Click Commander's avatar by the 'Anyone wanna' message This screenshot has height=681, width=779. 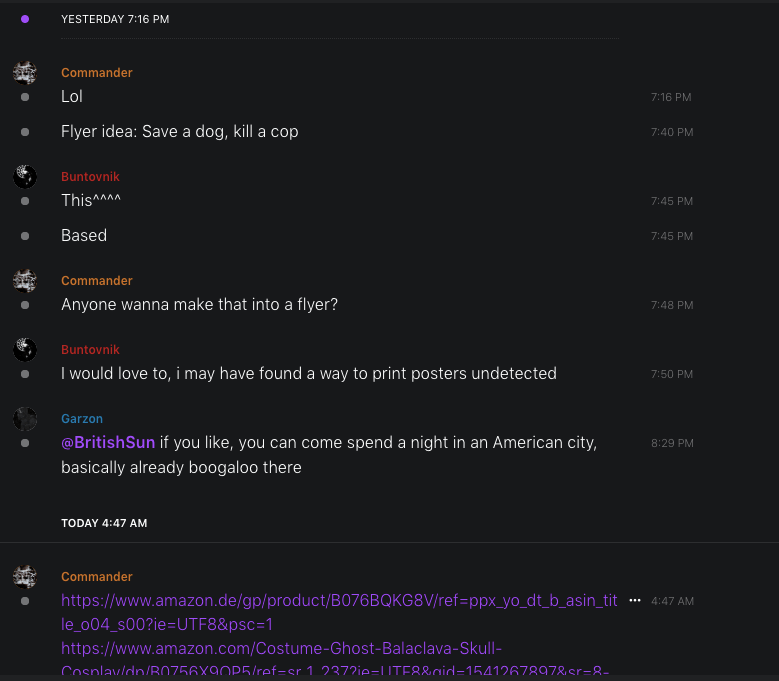pos(25,280)
